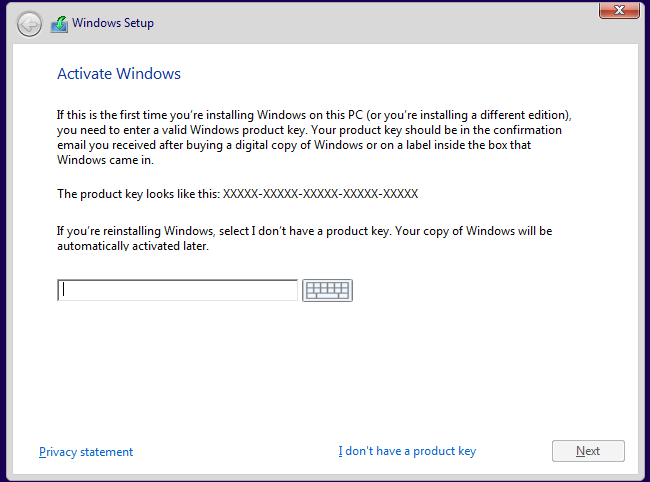The image size is (650, 482).
Task: Open the Privacy statement link
Action: pos(86,452)
